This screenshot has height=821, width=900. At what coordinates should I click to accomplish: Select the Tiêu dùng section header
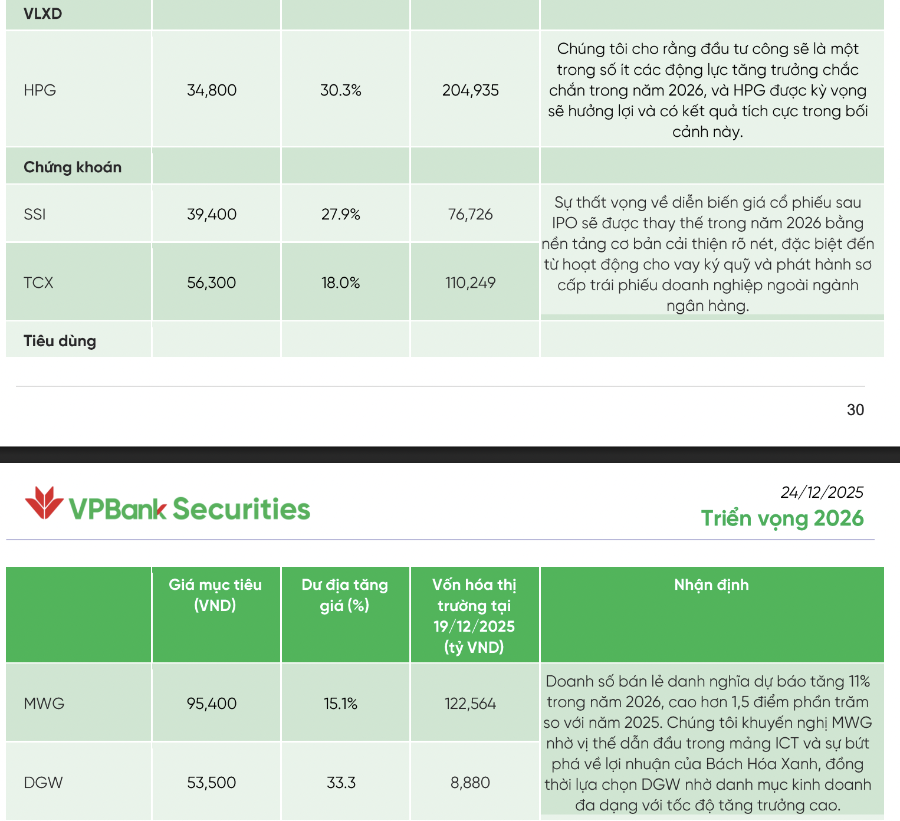click(x=60, y=341)
